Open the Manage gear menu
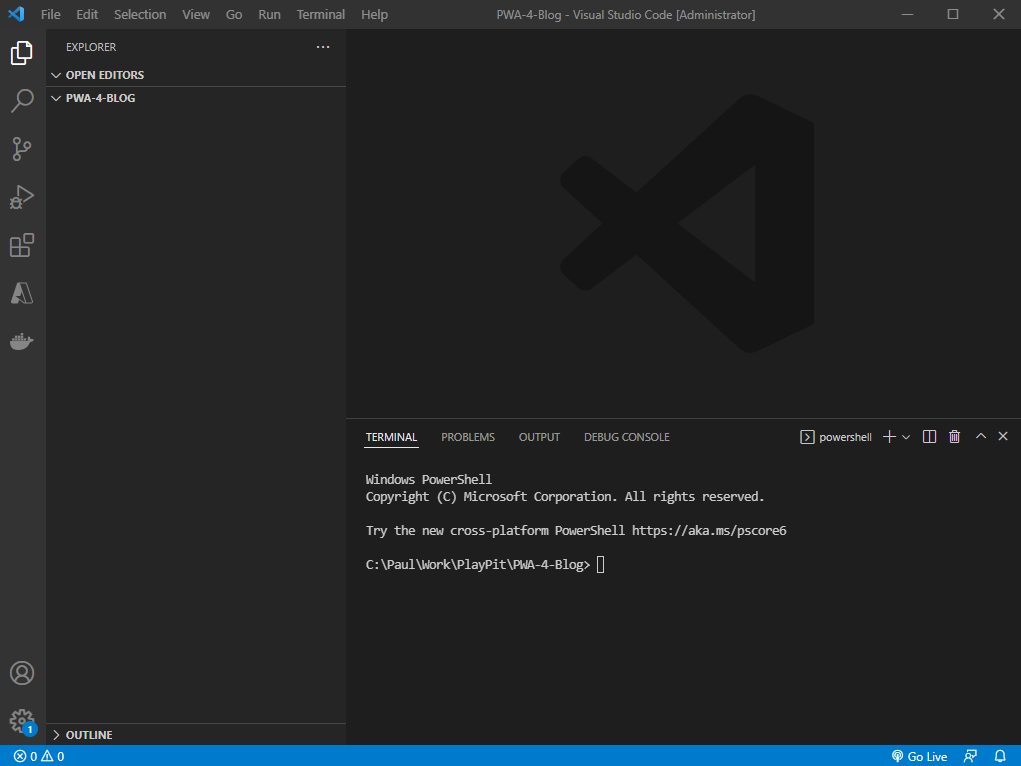The width and height of the screenshot is (1021, 766). pyautogui.click(x=21, y=721)
